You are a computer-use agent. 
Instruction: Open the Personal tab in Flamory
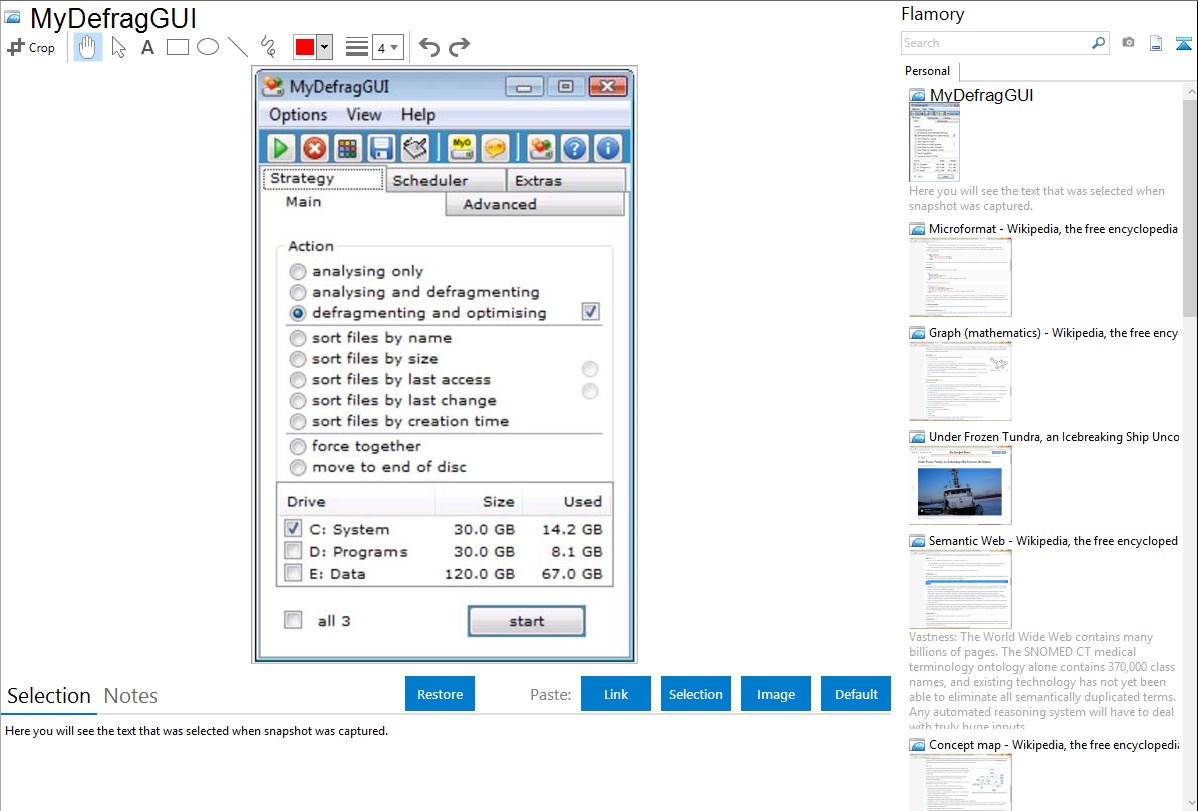928,71
